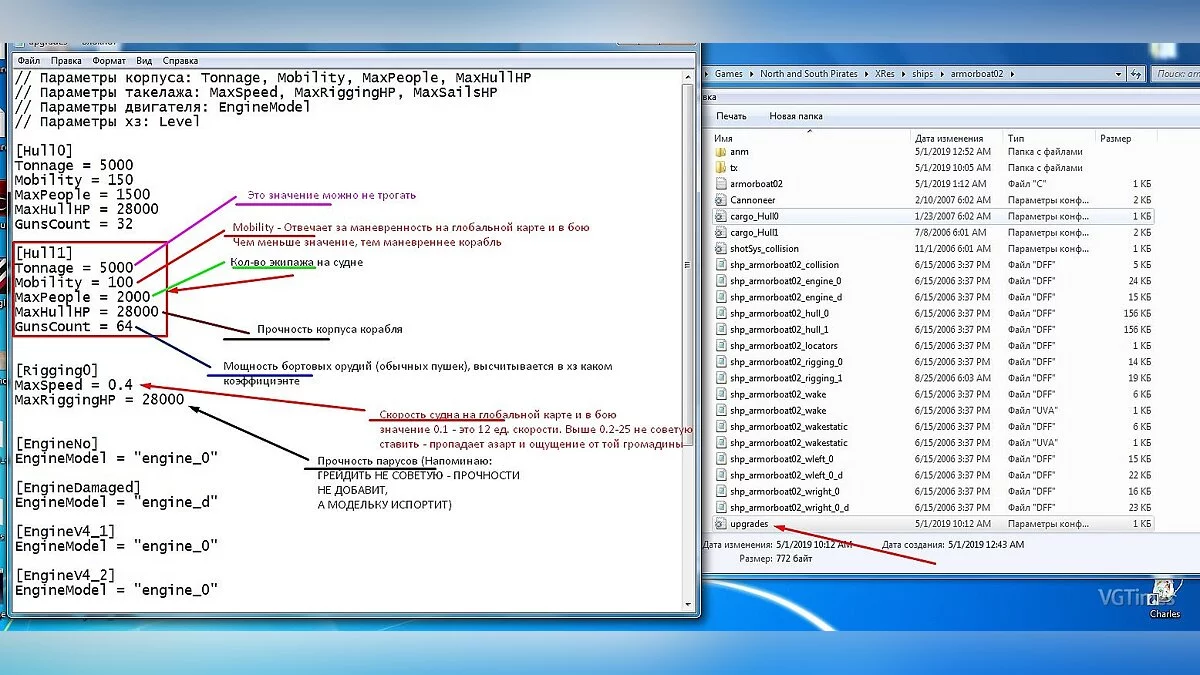Click the anm folder icon in Explorer

[x=720, y=152]
